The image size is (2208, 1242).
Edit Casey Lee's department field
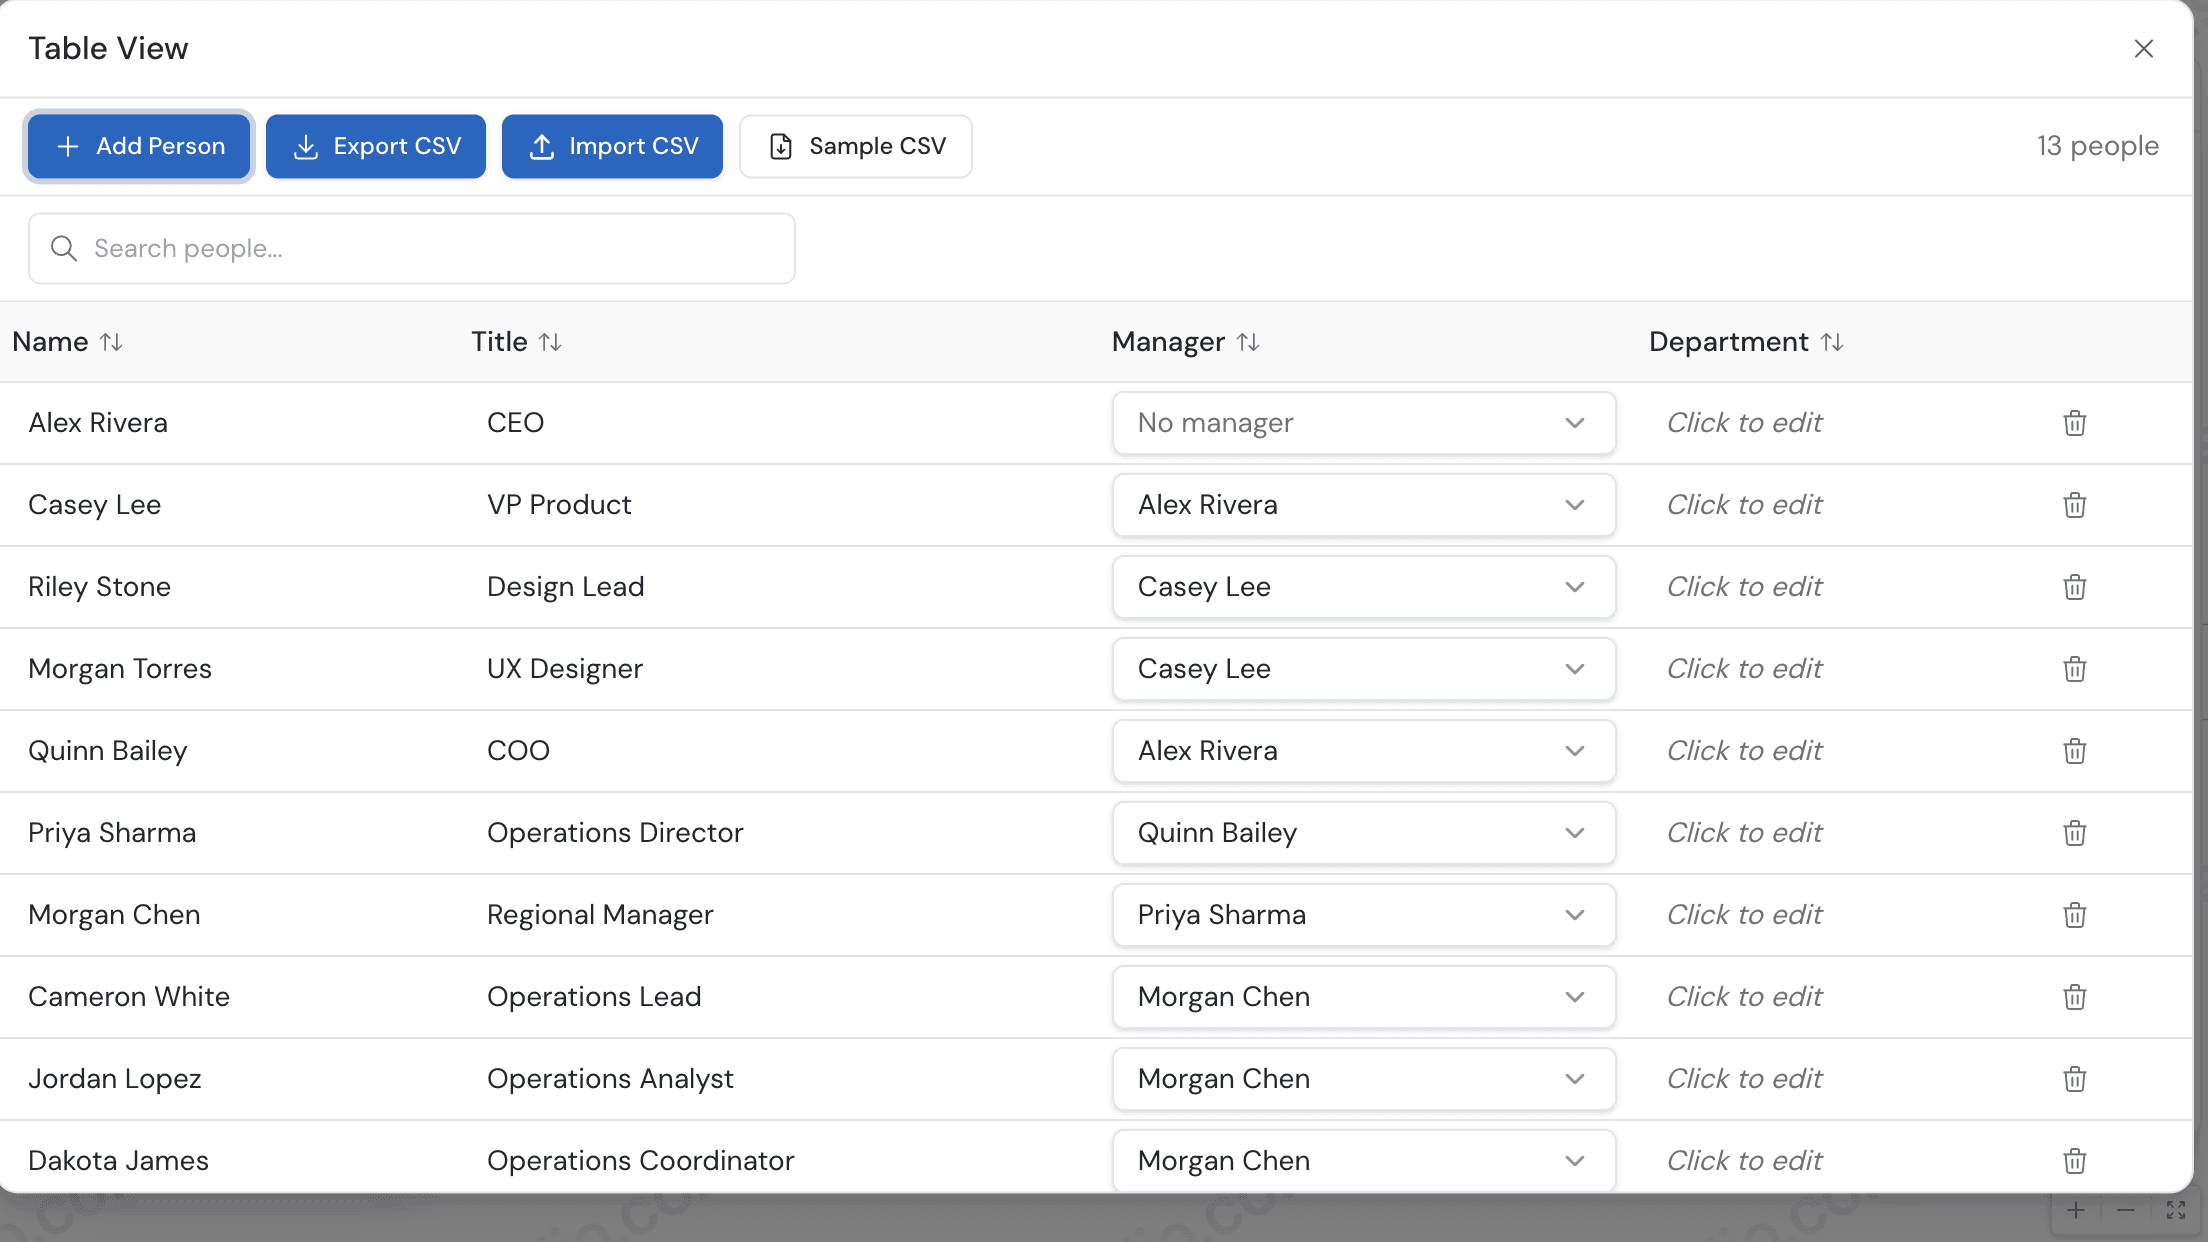click(1744, 504)
